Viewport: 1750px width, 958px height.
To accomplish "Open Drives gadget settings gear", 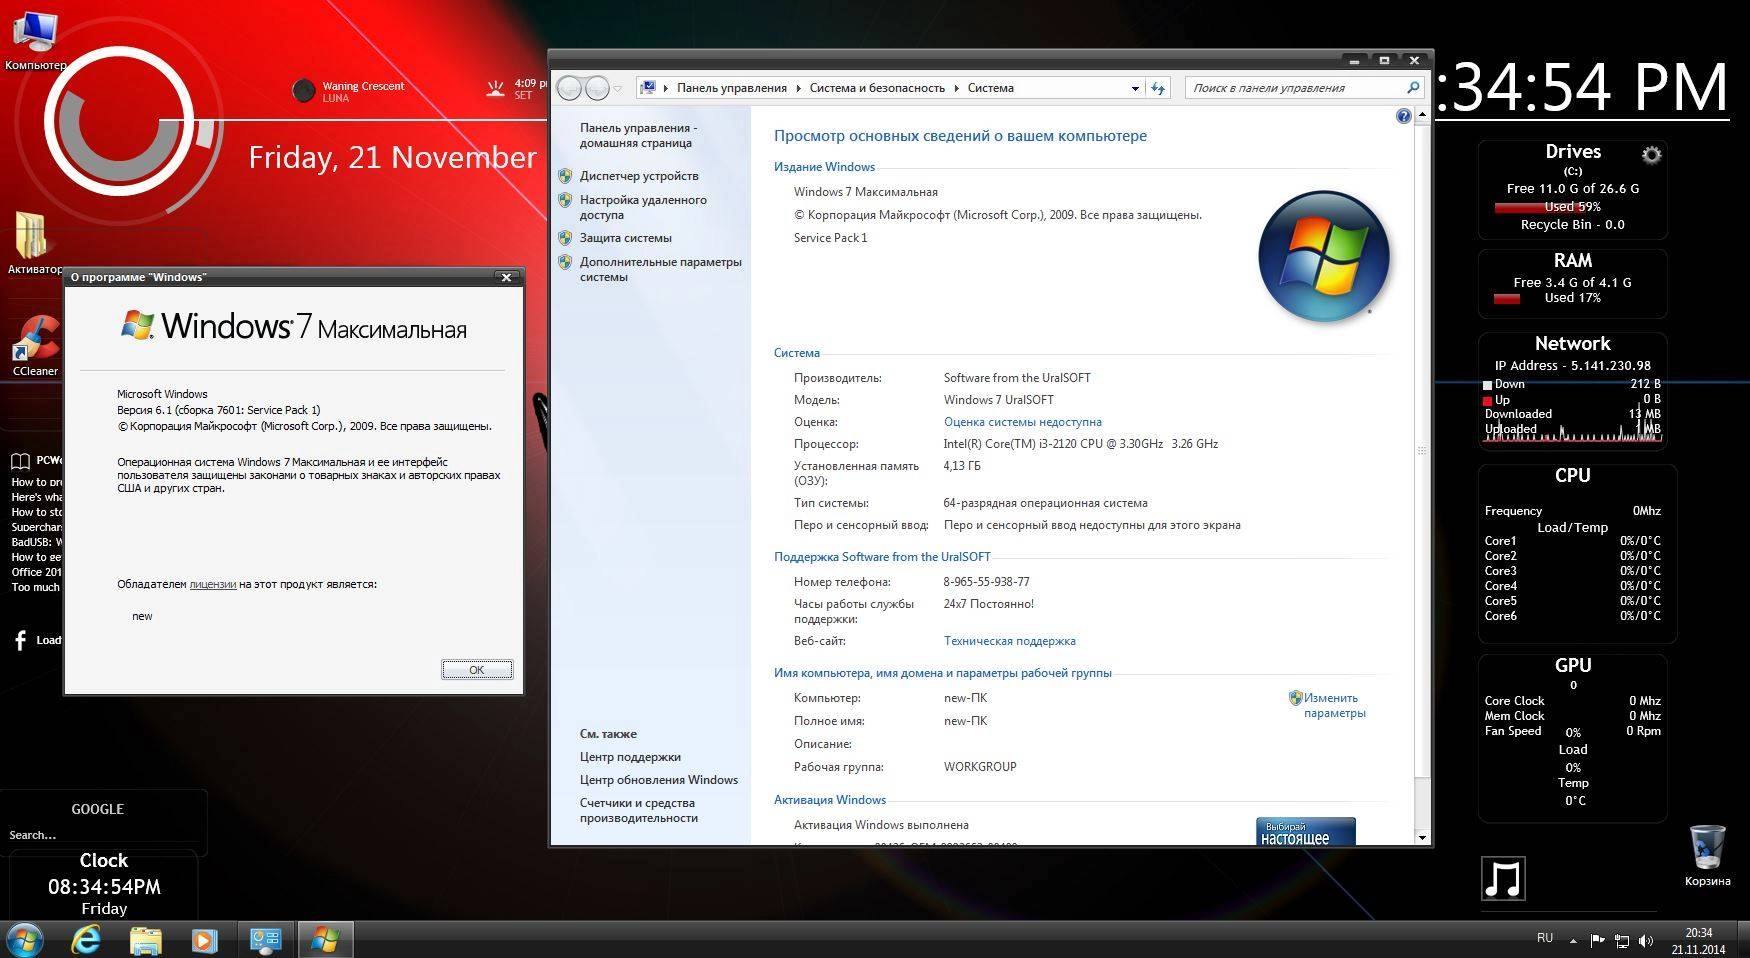I will 1651,155.
